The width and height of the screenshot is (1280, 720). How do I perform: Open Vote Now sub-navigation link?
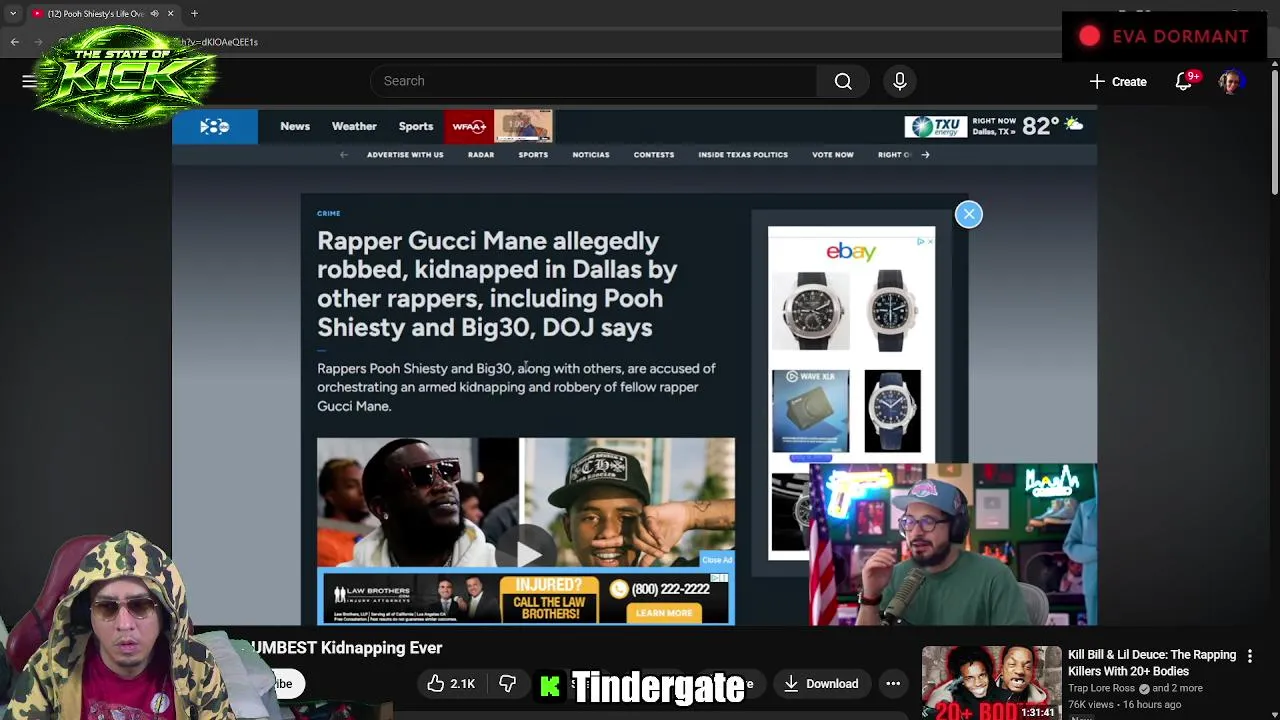click(833, 155)
